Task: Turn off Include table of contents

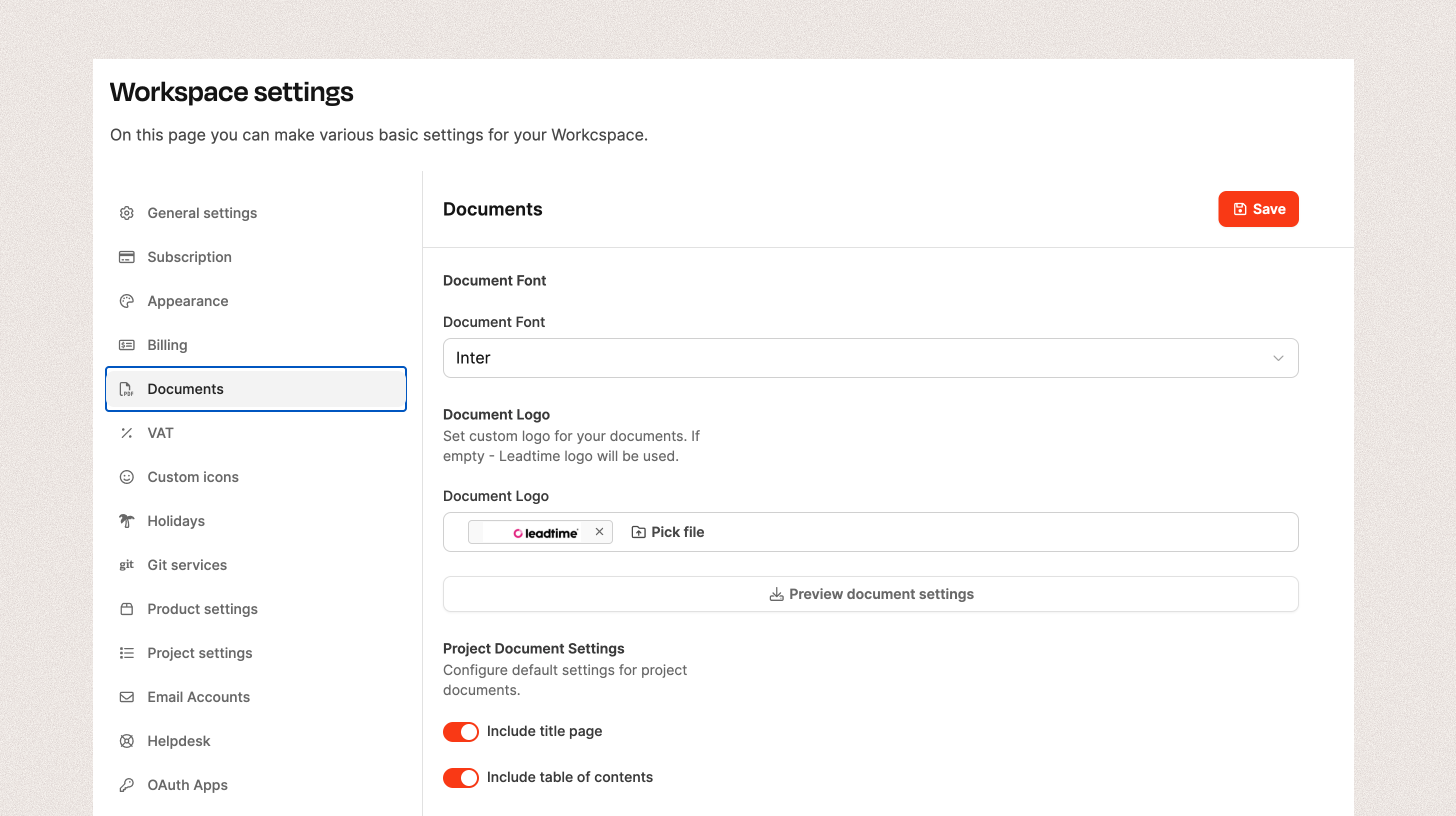Action: (x=461, y=778)
